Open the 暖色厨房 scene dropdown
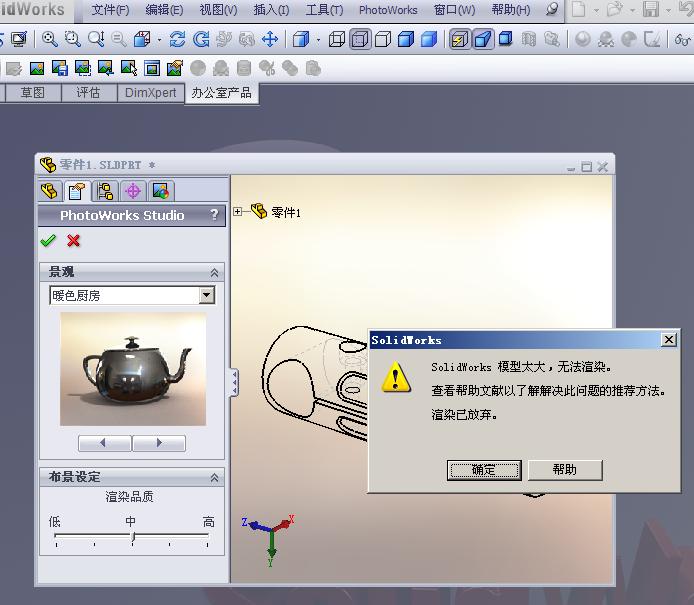The image size is (694, 605). [x=206, y=295]
